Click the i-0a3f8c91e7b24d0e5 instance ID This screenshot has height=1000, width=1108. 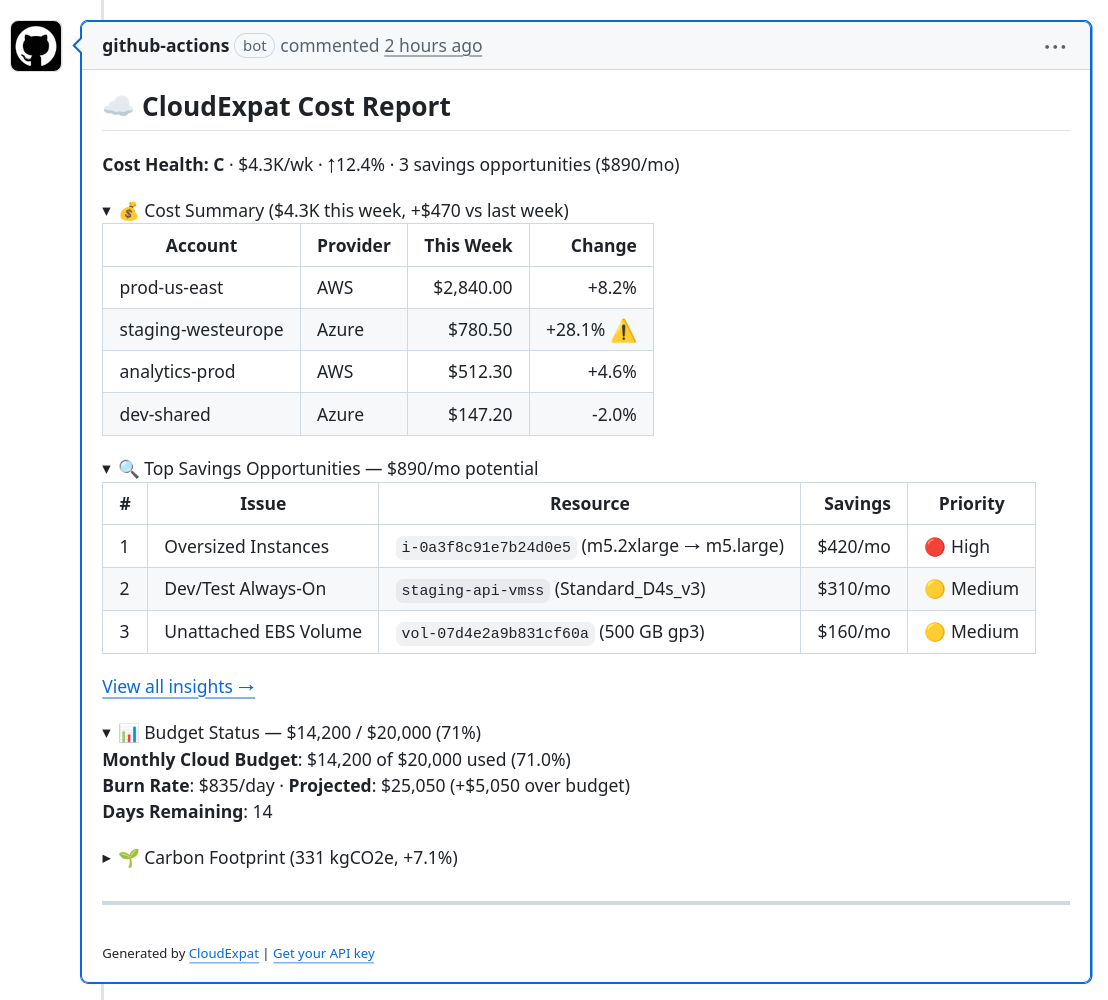tap(486, 547)
